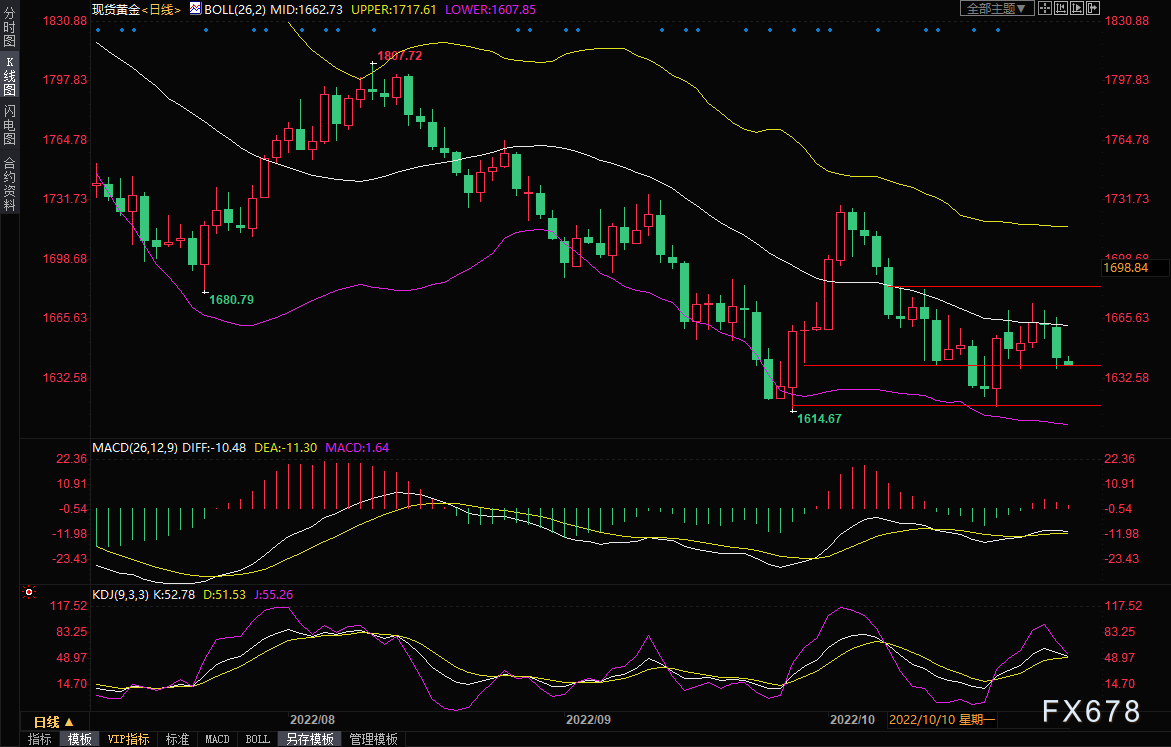Open the date field 2022/10/10 星期一
The height and width of the screenshot is (747, 1171).
pos(943,719)
